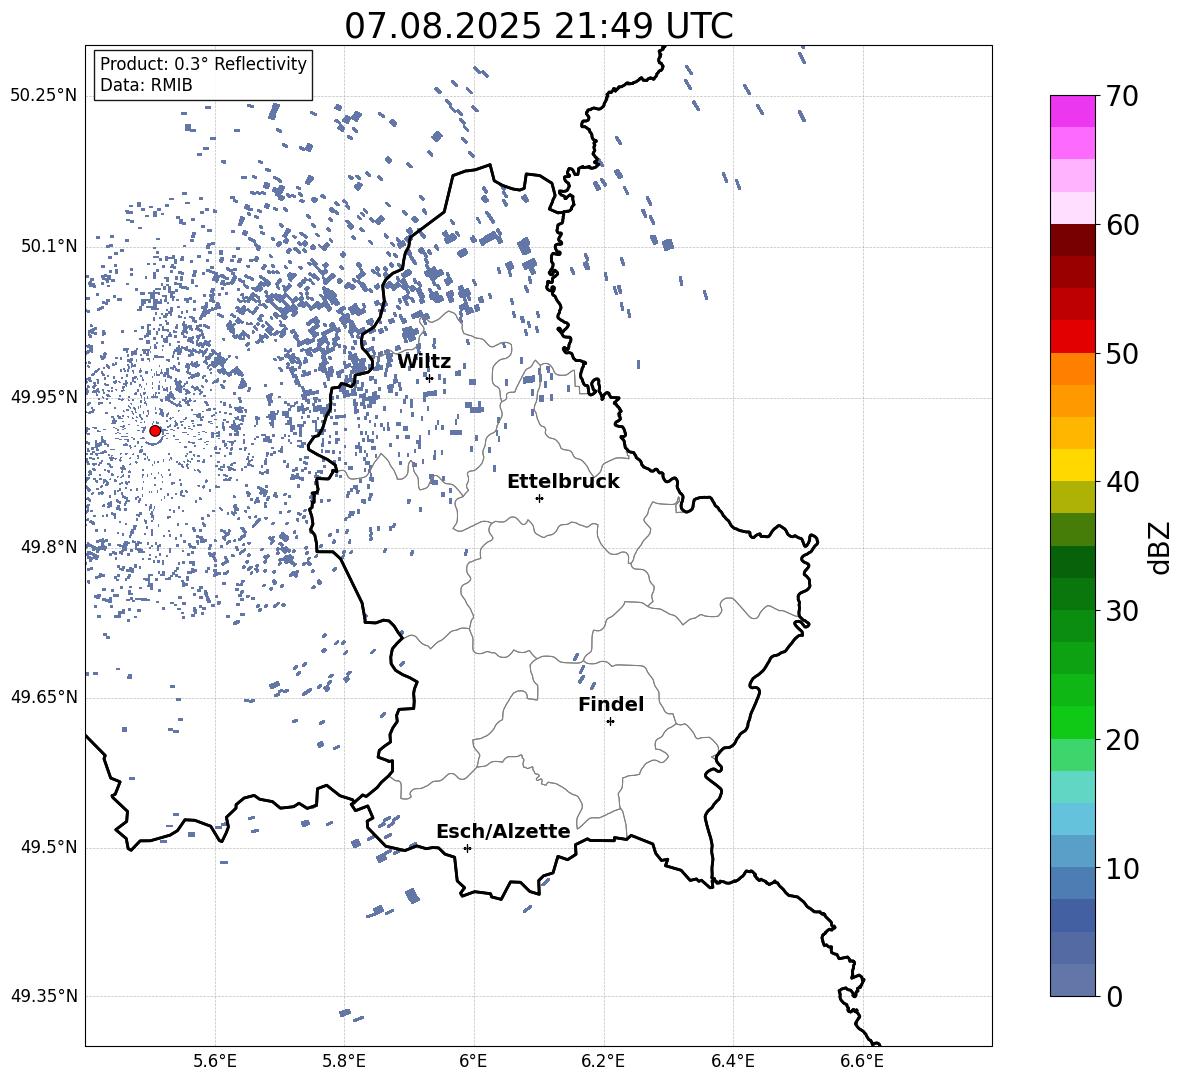Click the yellow colorbar swatch above 40
This screenshot has width=1184, height=1081.
(x=1073, y=465)
